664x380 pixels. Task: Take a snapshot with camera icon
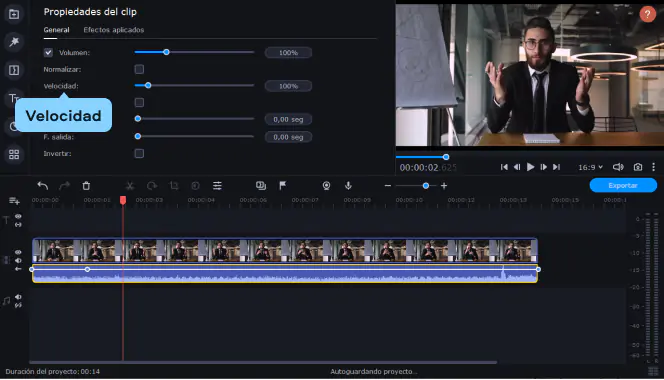point(638,167)
